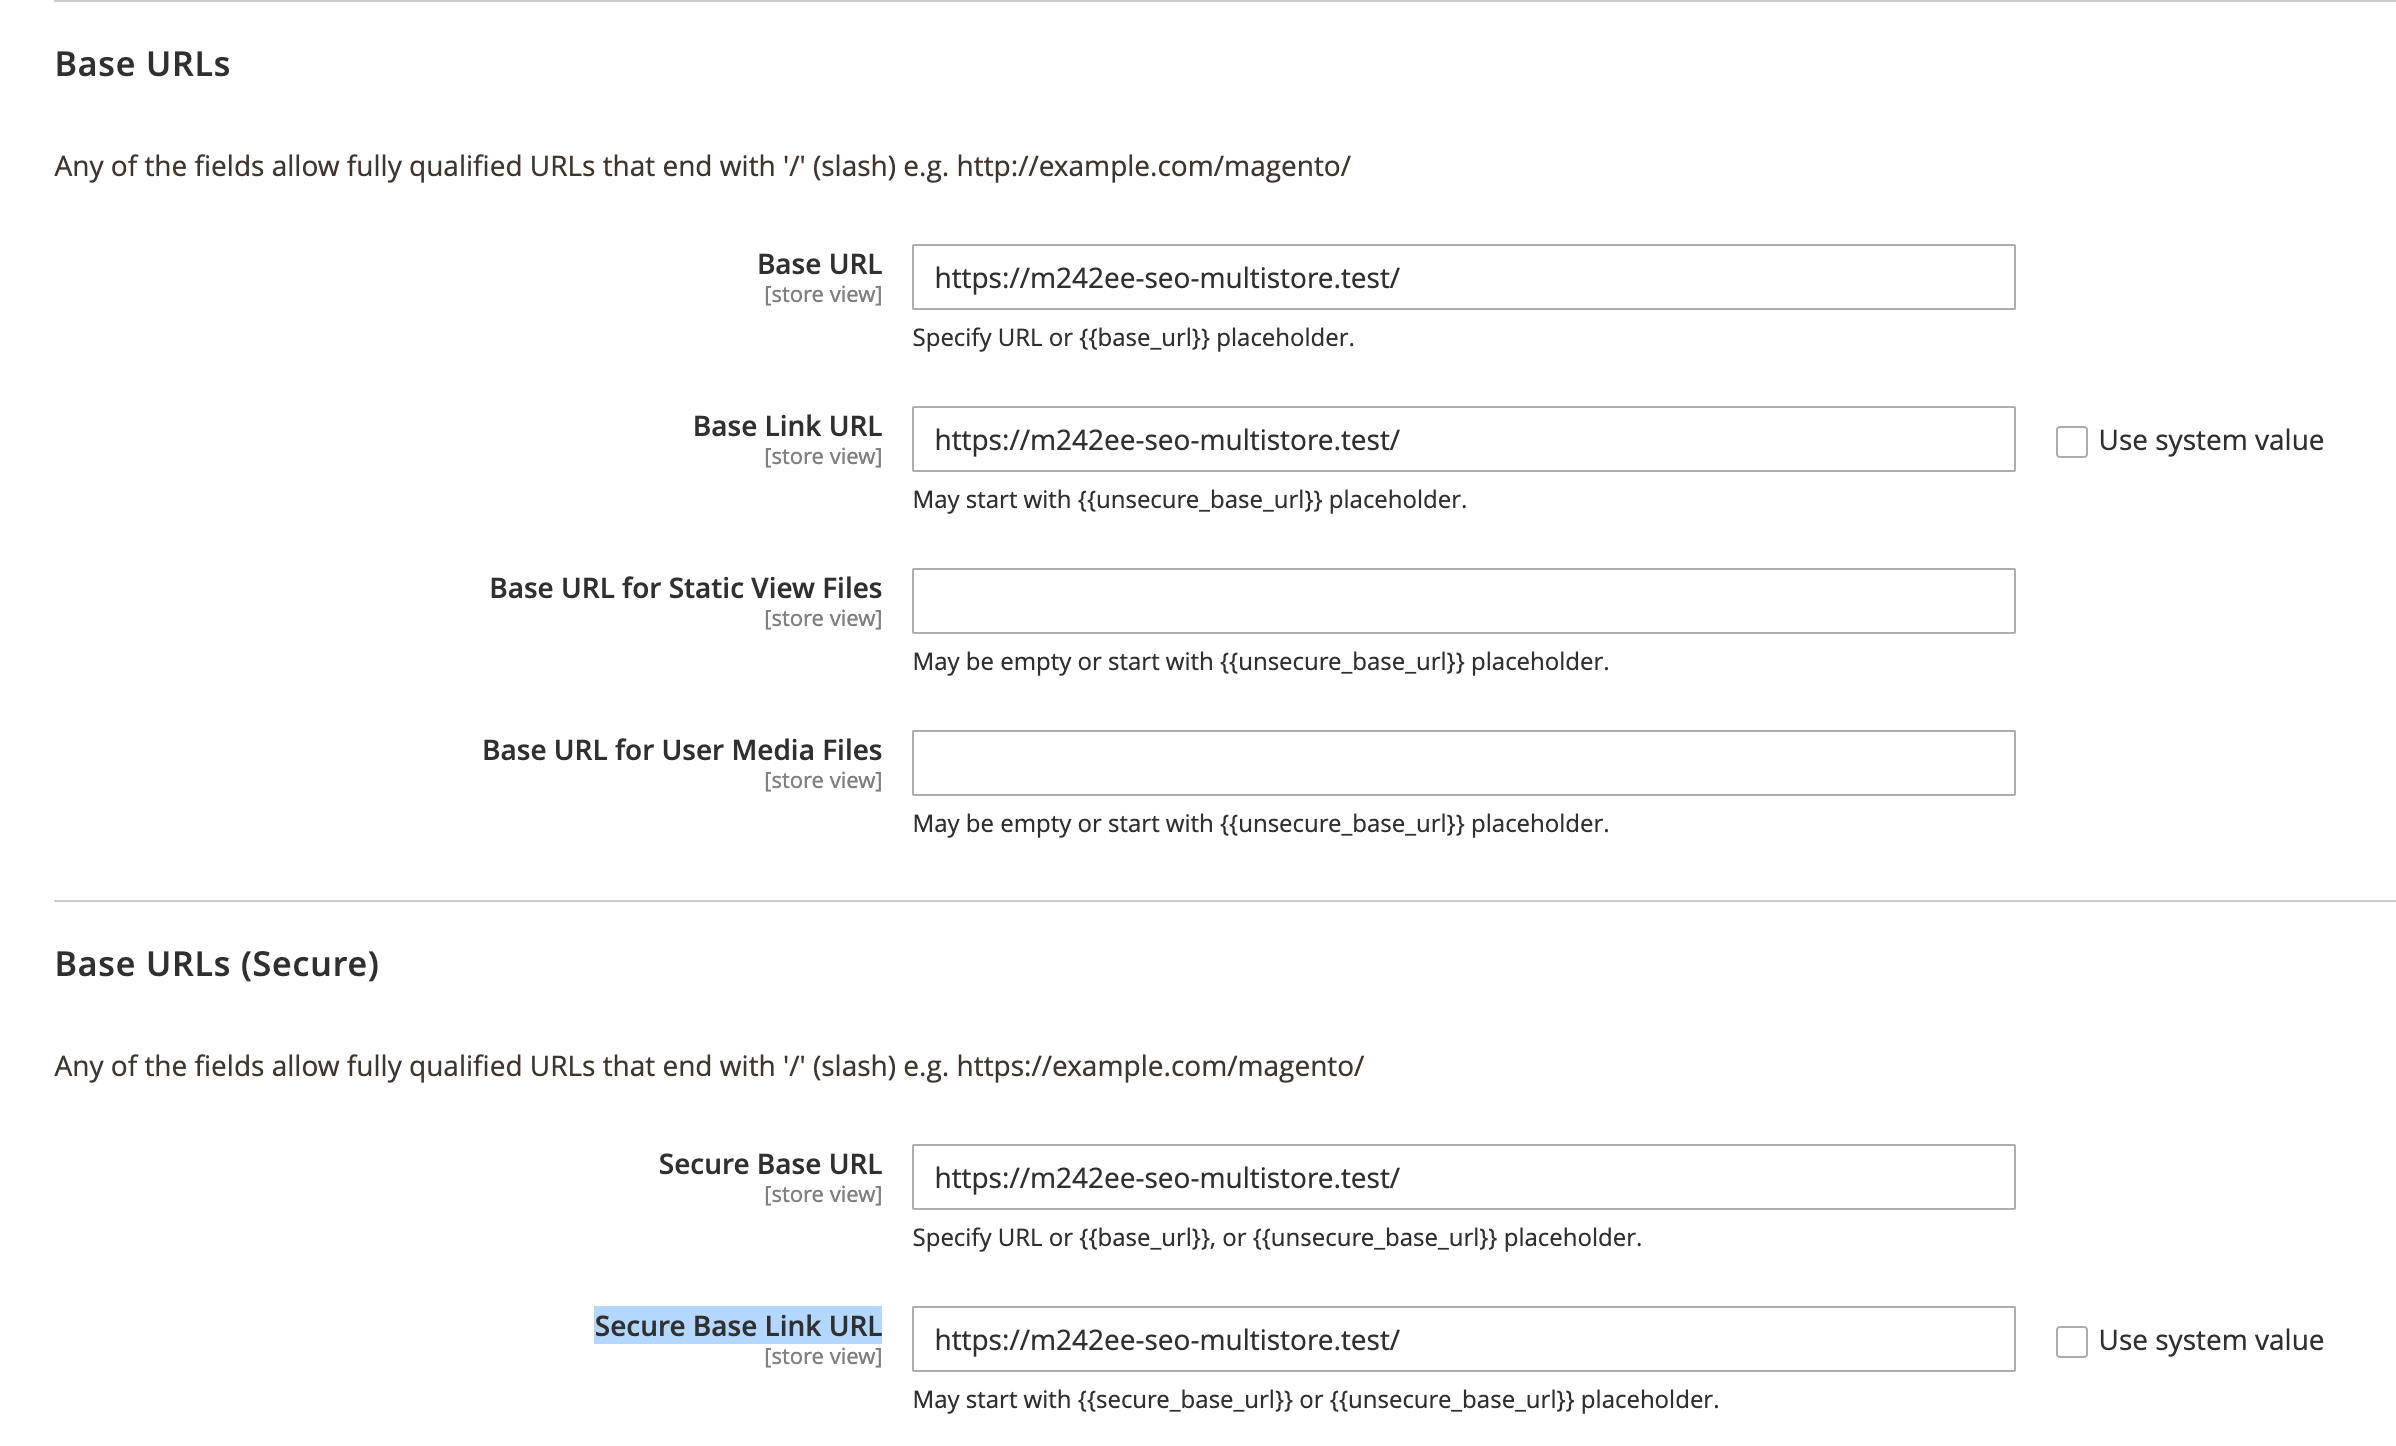Collapse the Base URLs (Secure) section heading

coord(216,963)
